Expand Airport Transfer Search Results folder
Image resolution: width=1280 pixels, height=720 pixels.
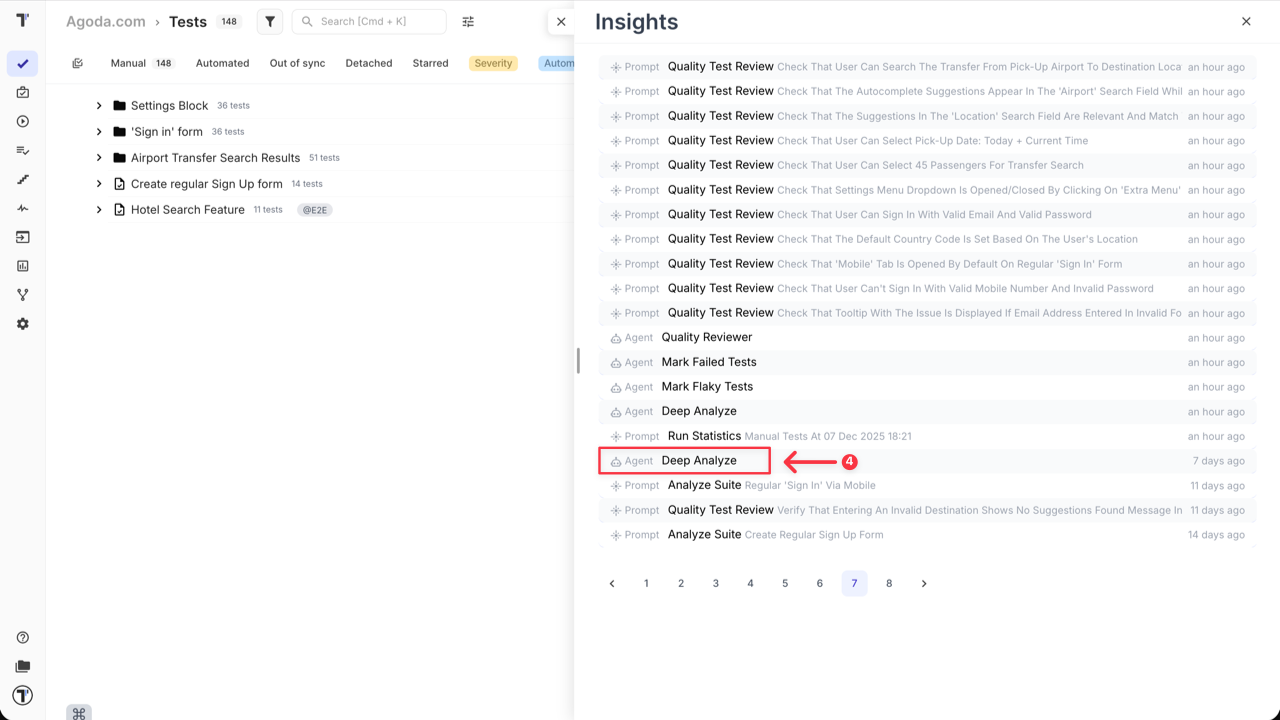98,157
